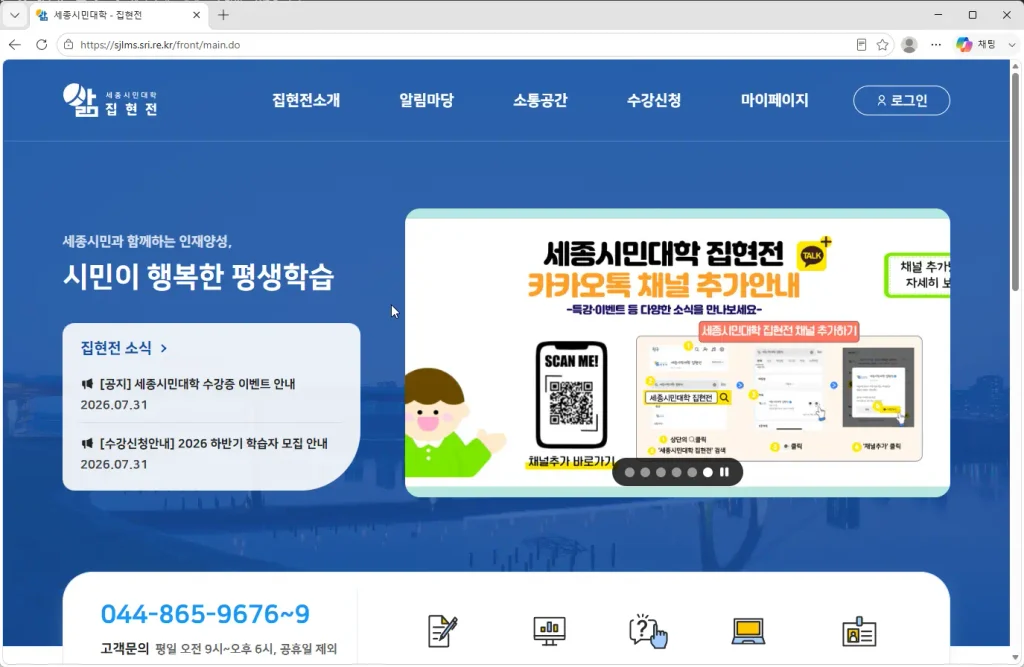The image size is (1024, 667).
Task: Open reader view icon in address bar
Action: coord(861,44)
